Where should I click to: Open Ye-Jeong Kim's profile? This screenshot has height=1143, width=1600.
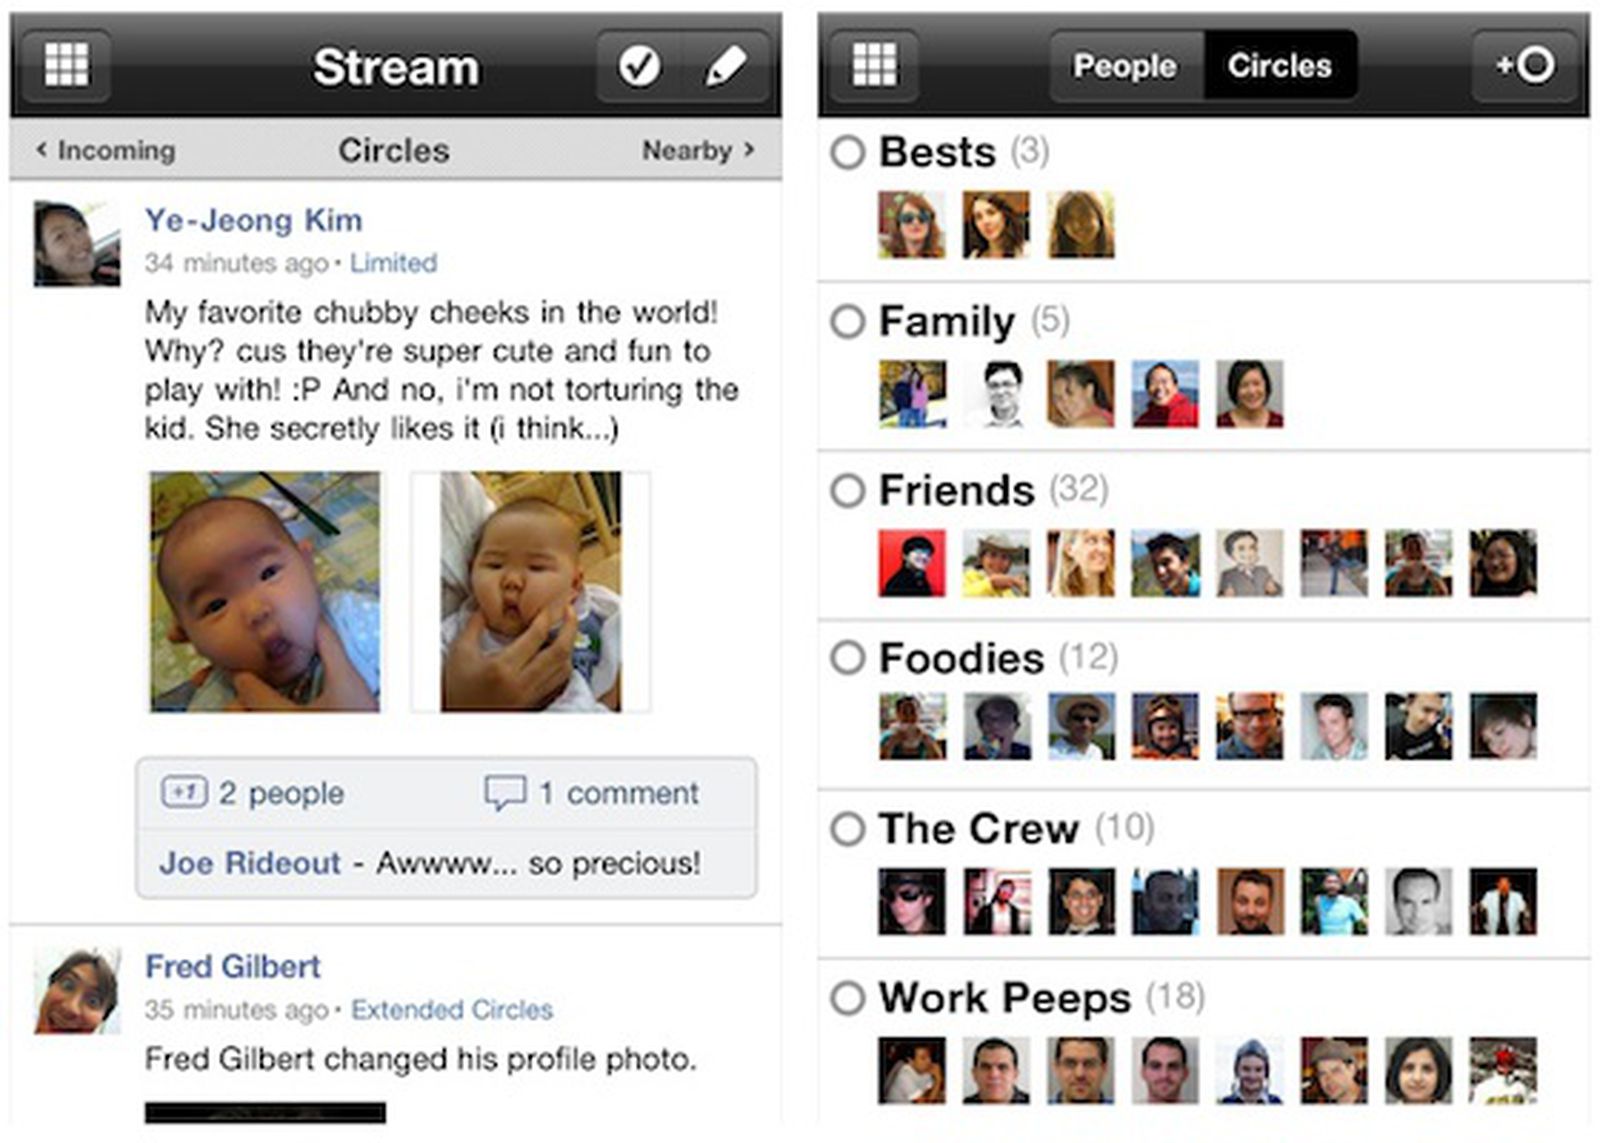coord(254,221)
